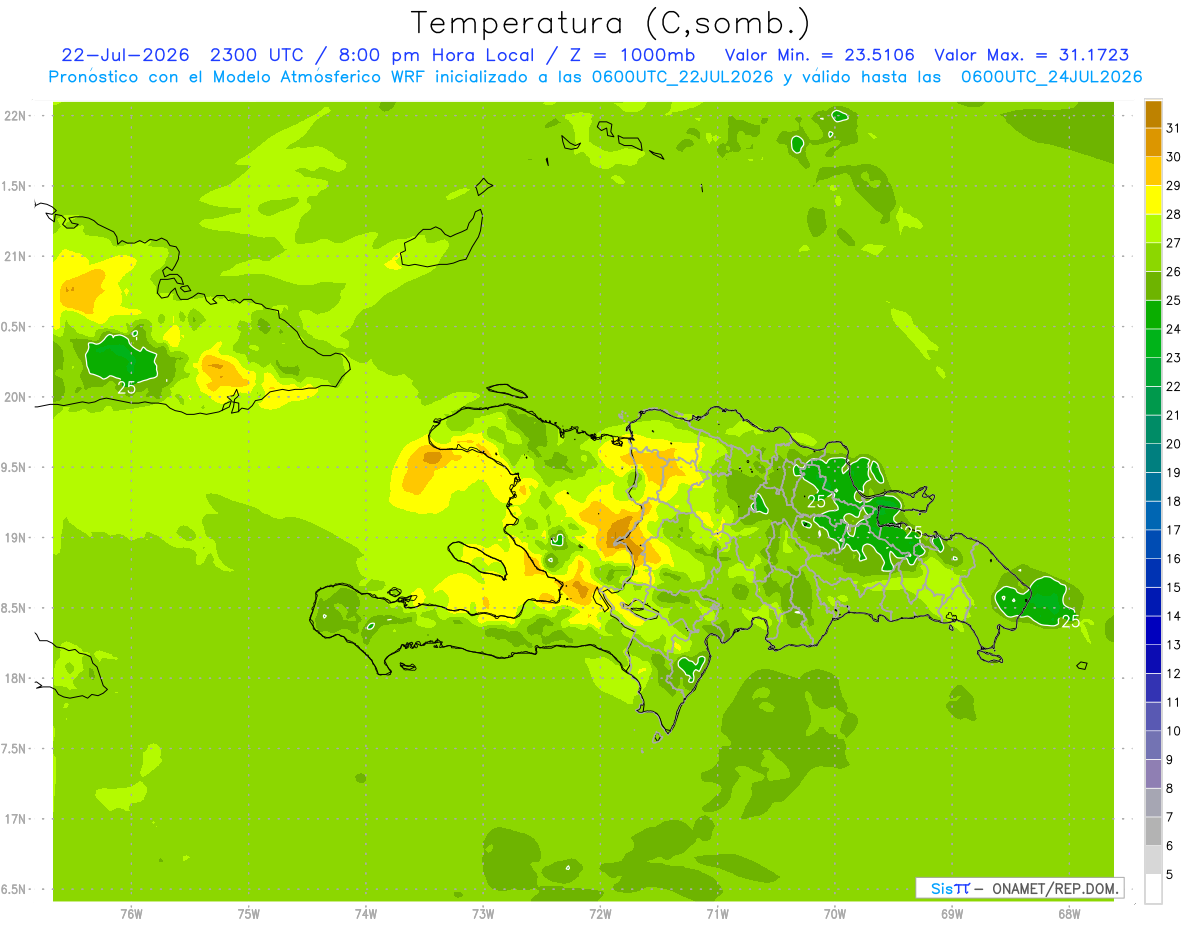Click the "Temperatura (C,somb.)" map title

[610, 23]
